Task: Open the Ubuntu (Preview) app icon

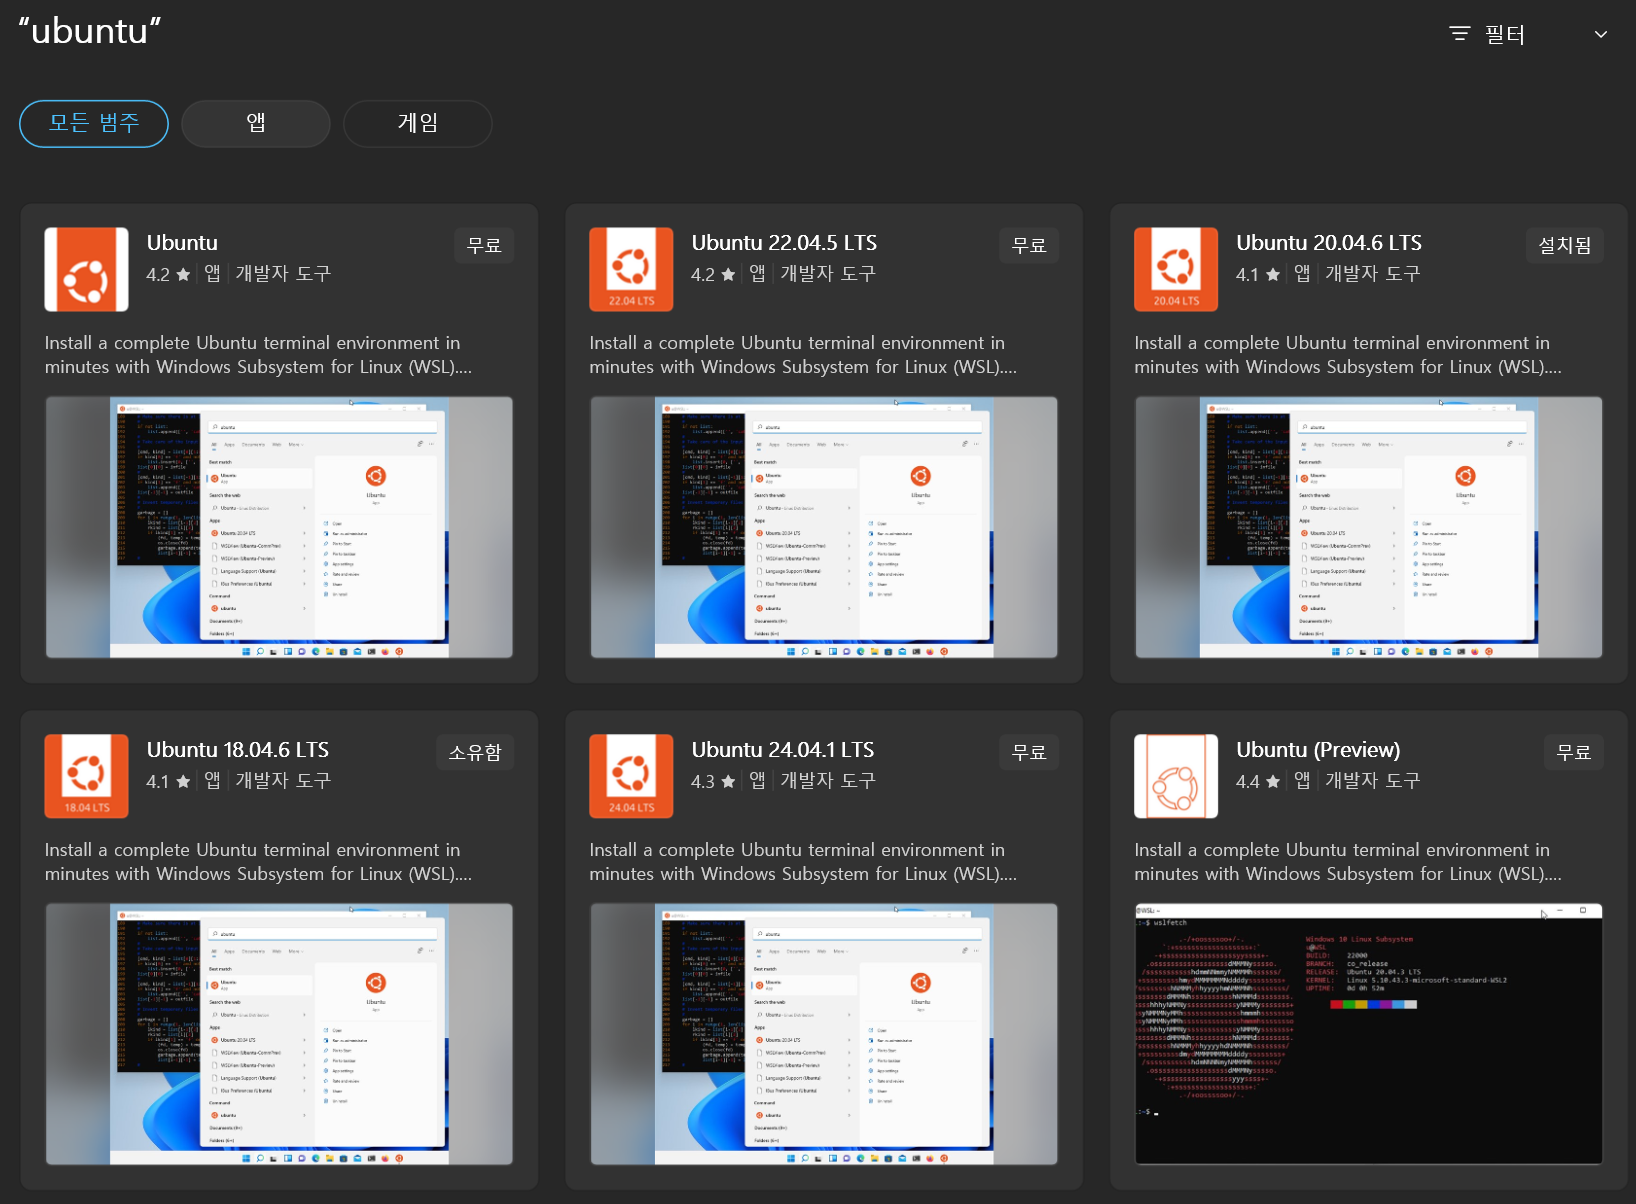Action: click(1176, 776)
